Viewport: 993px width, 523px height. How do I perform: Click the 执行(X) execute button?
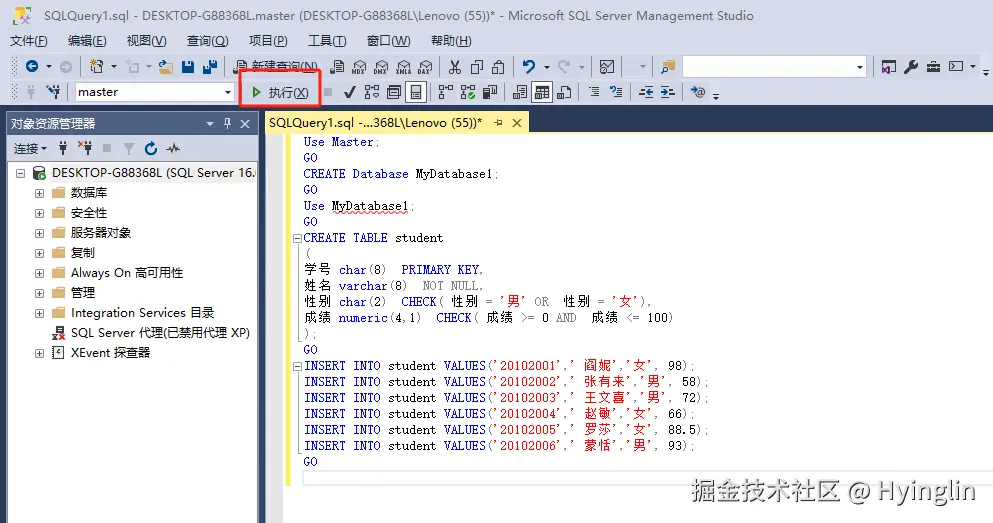280,92
